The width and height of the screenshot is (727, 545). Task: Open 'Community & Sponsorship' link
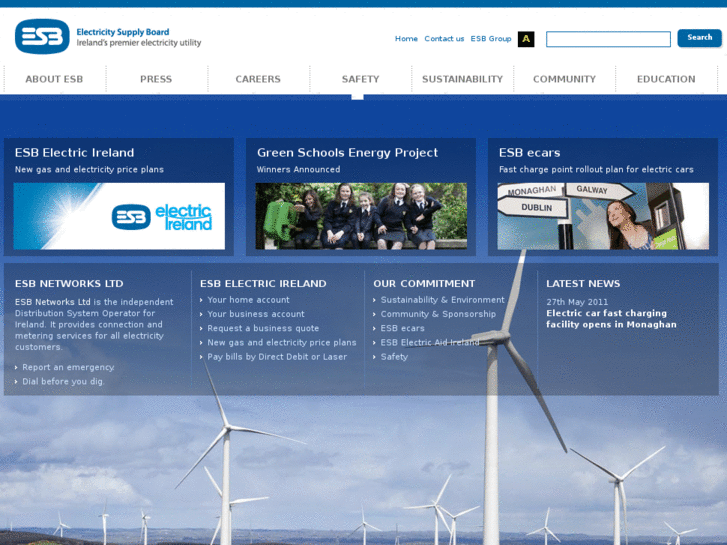[x=438, y=314]
